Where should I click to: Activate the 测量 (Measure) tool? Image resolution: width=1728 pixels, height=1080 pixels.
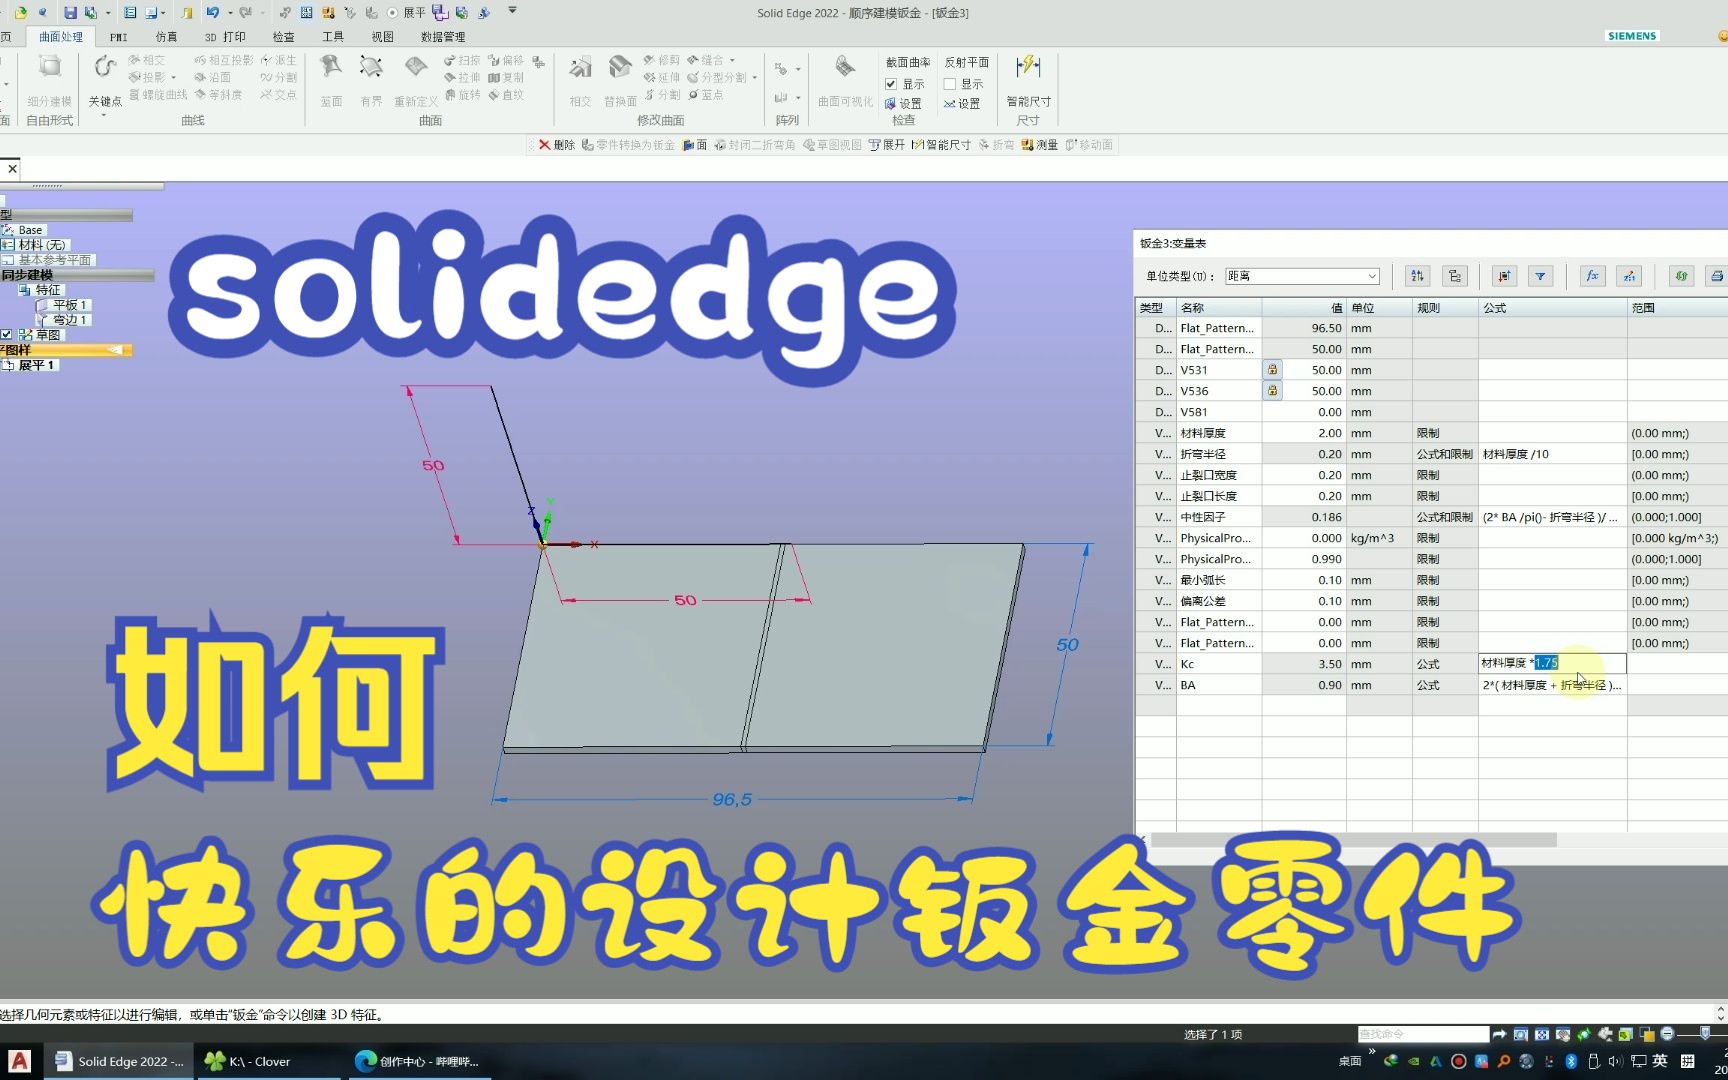pyautogui.click(x=1040, y=144)
